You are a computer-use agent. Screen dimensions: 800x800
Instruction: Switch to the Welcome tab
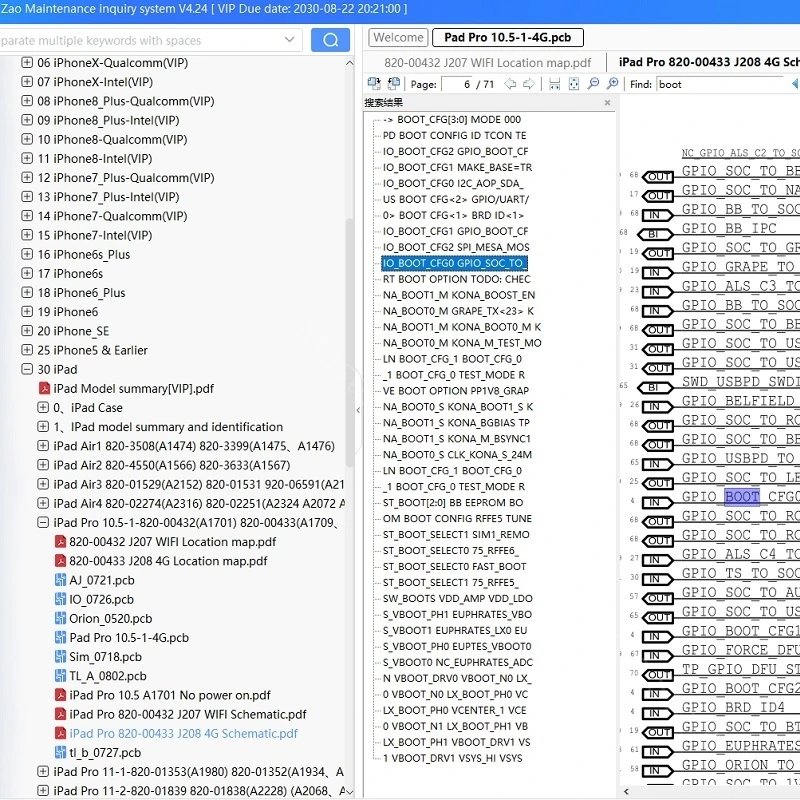(x=398, y=37)
